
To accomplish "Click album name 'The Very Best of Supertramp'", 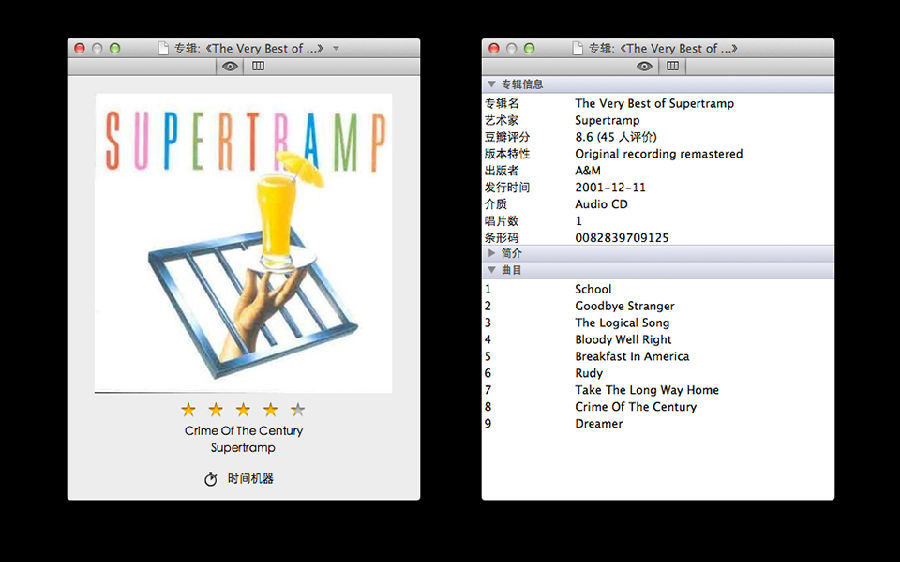I will tap(654, 103).
